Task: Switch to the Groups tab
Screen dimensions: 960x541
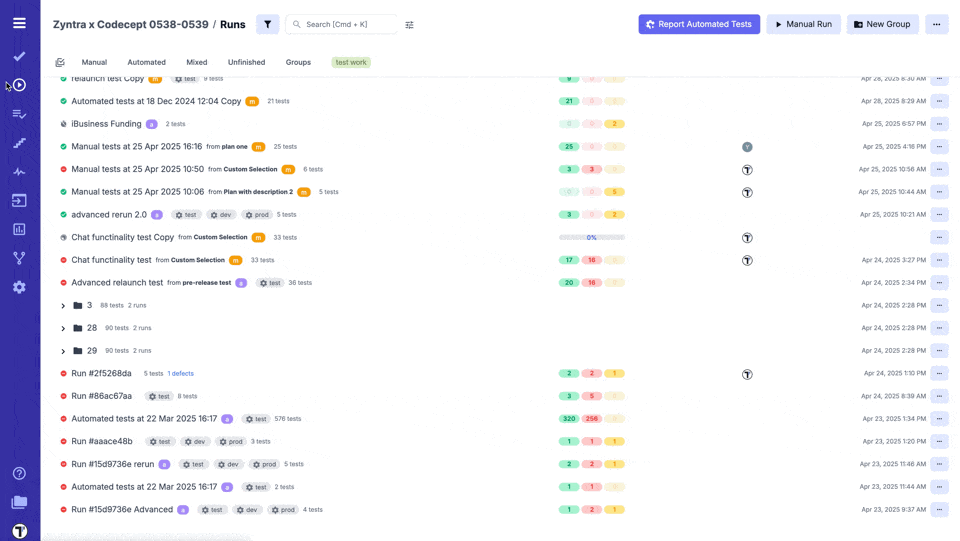Action: coord(298,62)
